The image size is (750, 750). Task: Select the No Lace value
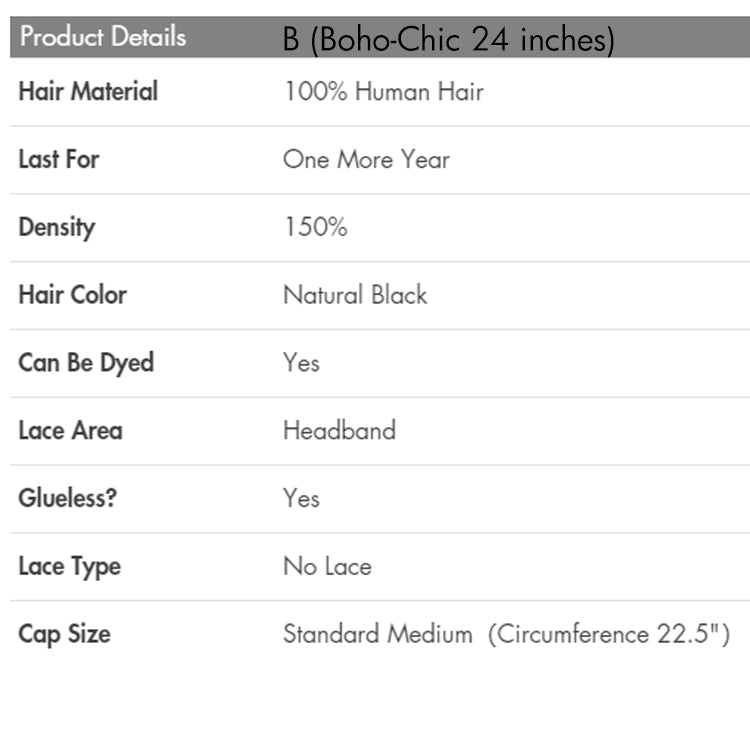328,566
